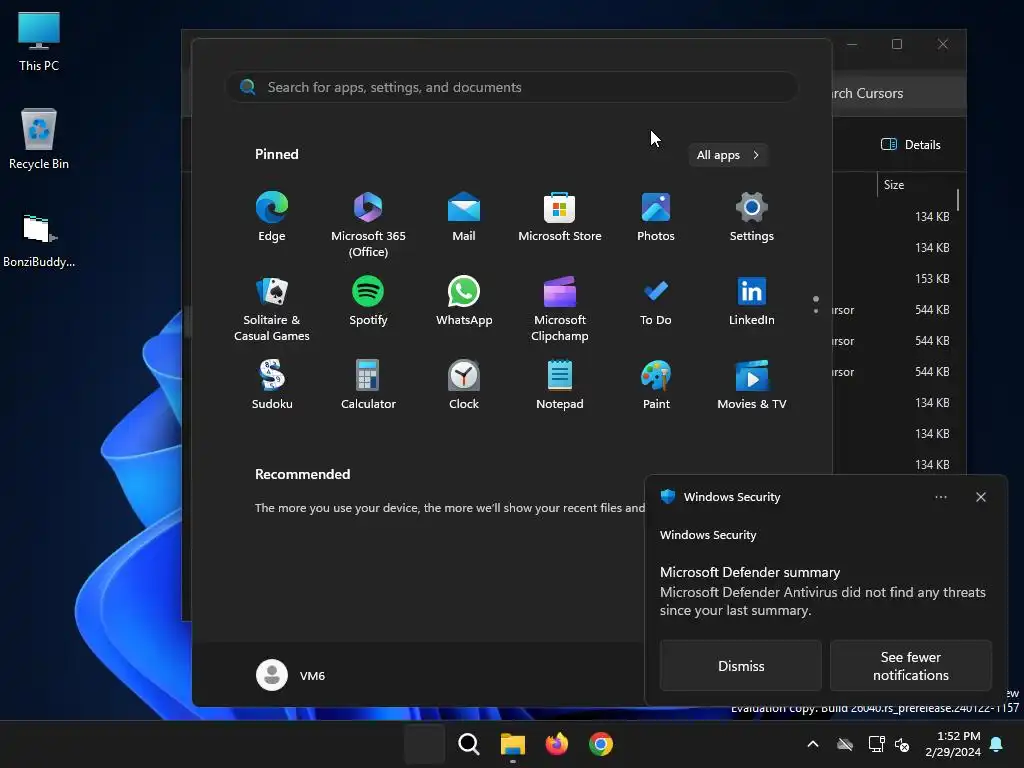Click the Search Cursors box in Explorer
The image size is (1024, 768).
coord(899,93)
